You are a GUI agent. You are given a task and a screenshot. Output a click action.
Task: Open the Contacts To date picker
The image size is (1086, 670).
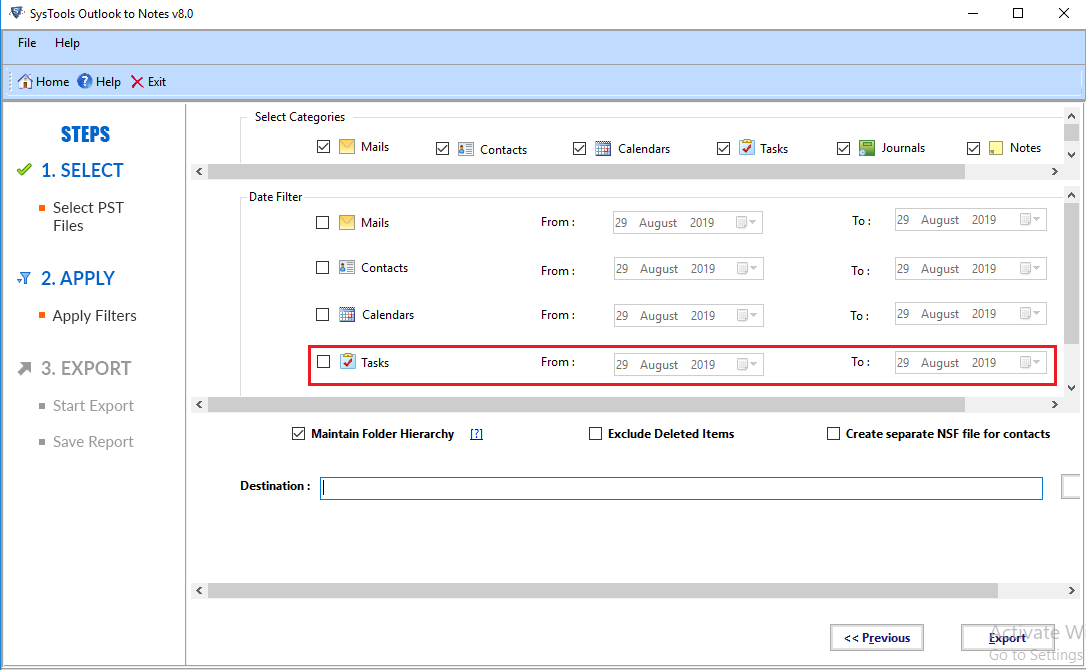tap(1031, 268)
